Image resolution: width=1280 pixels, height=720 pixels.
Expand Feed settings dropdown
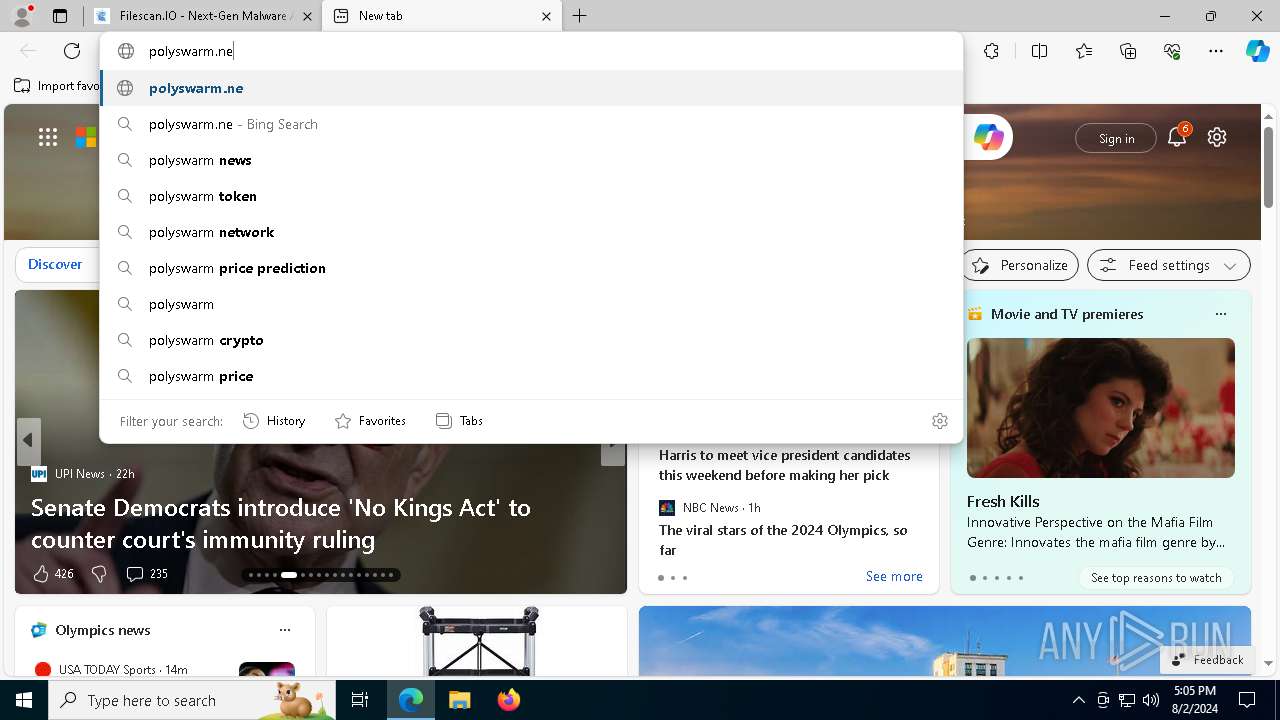pyautogui.click(x=1169, y=265)
